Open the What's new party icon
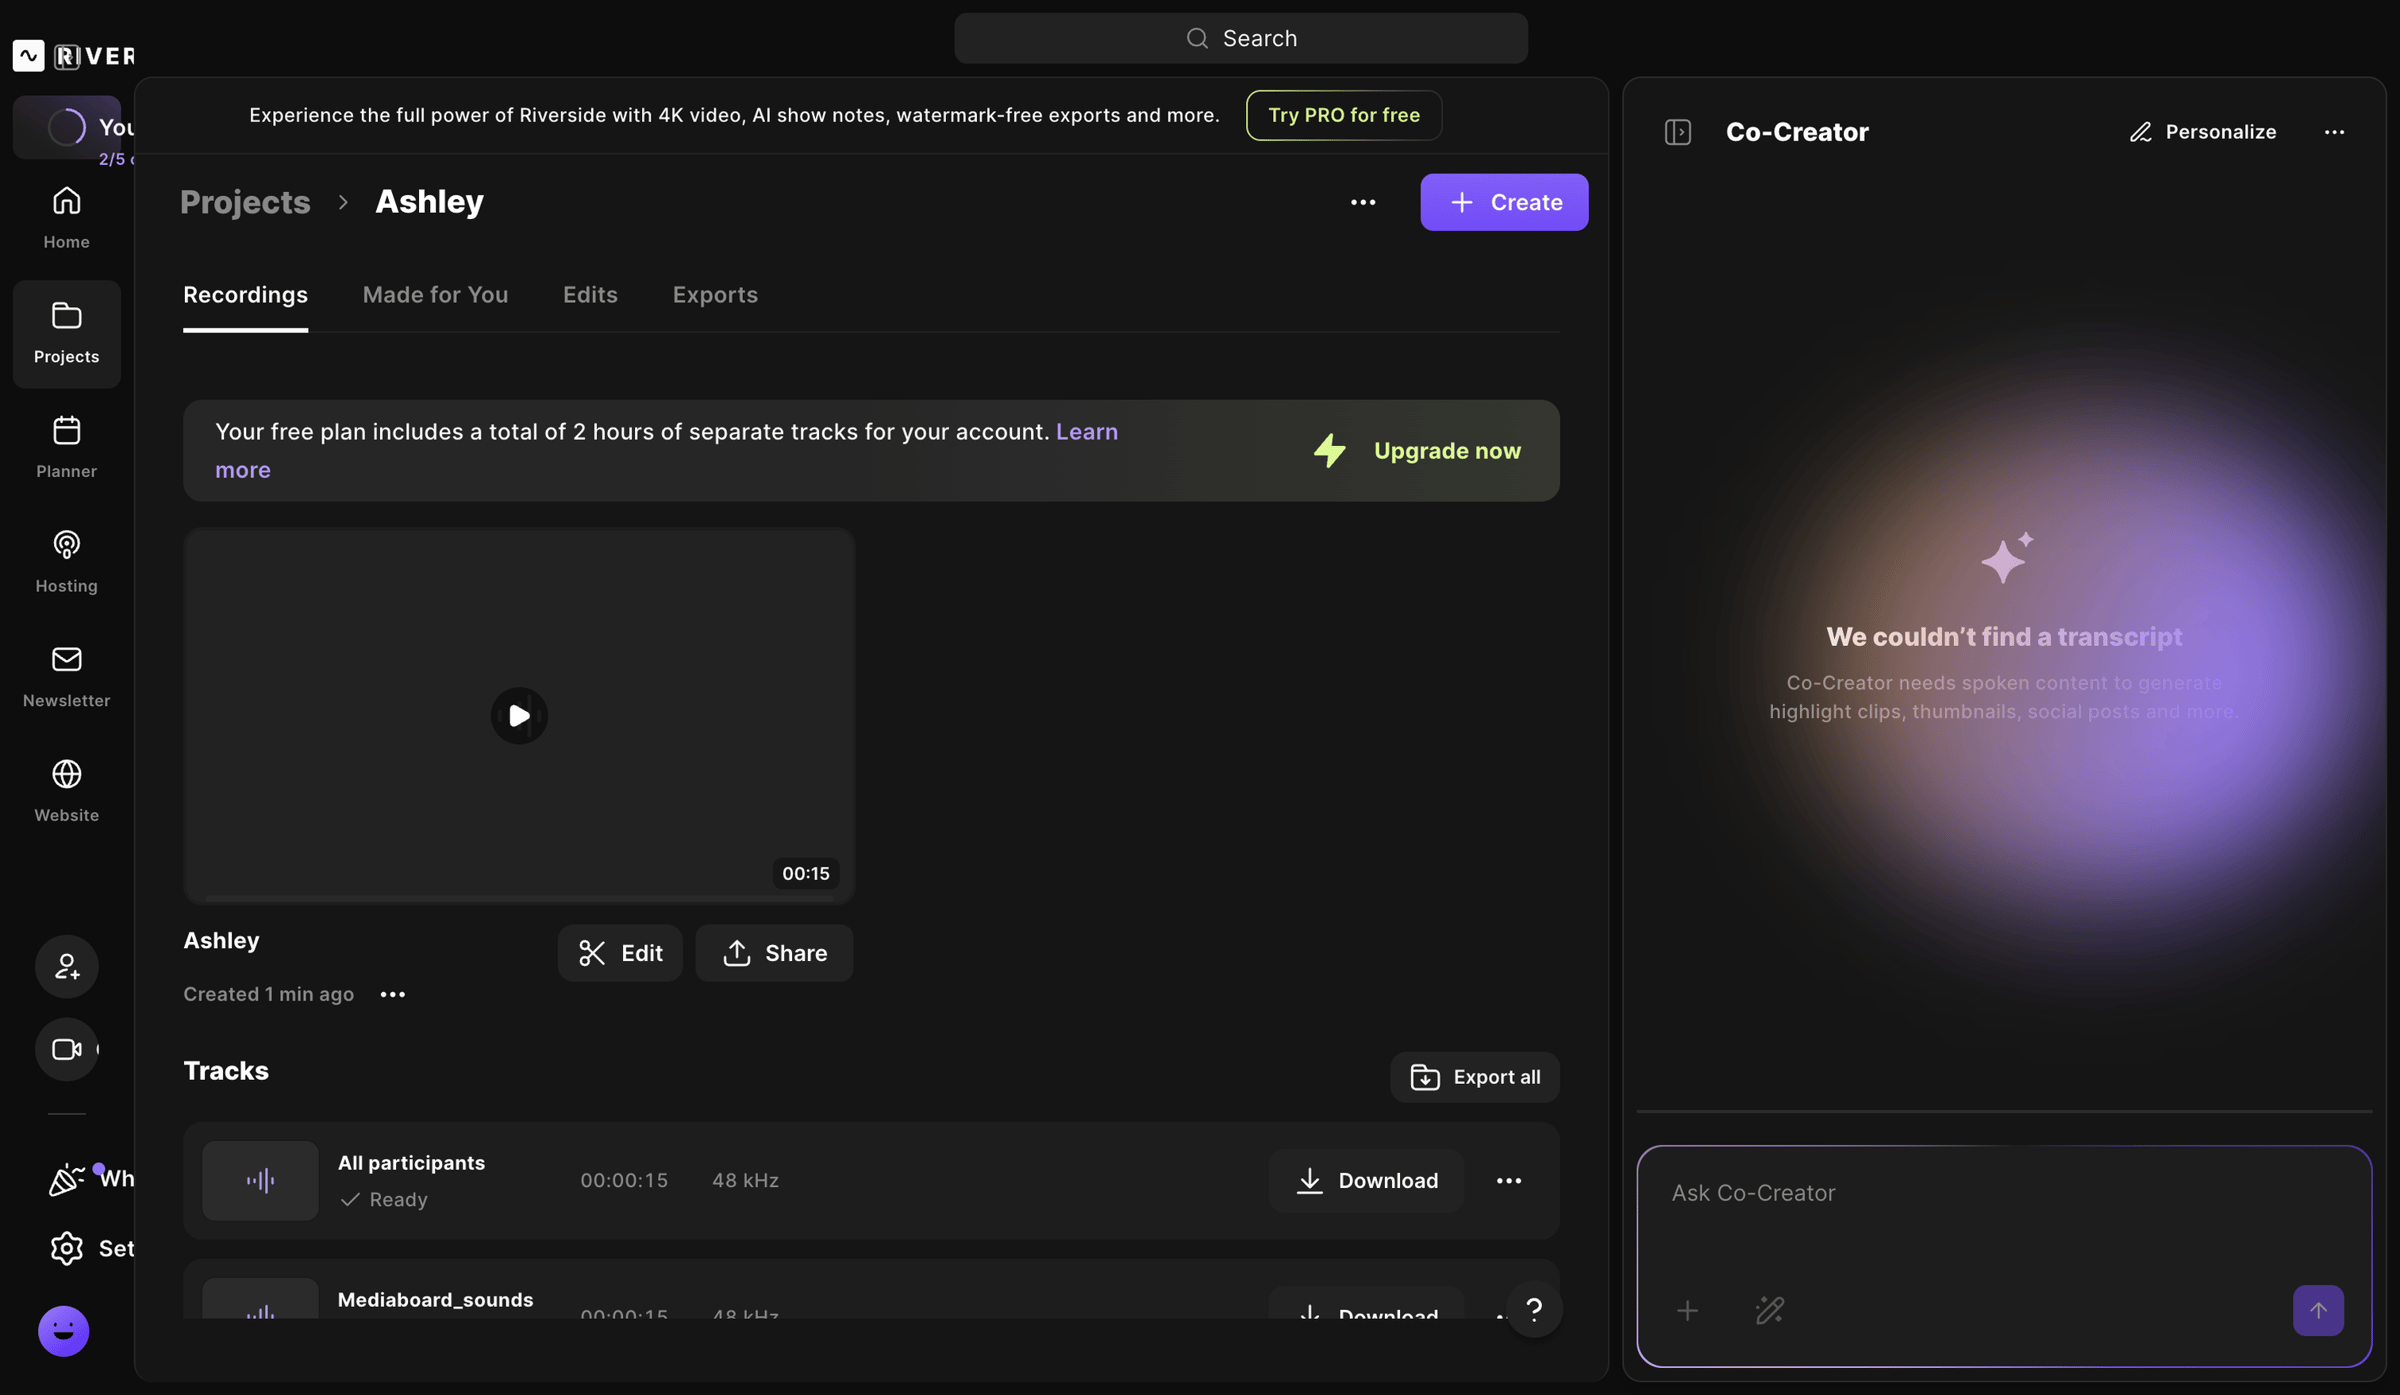 pos(66,1179)
